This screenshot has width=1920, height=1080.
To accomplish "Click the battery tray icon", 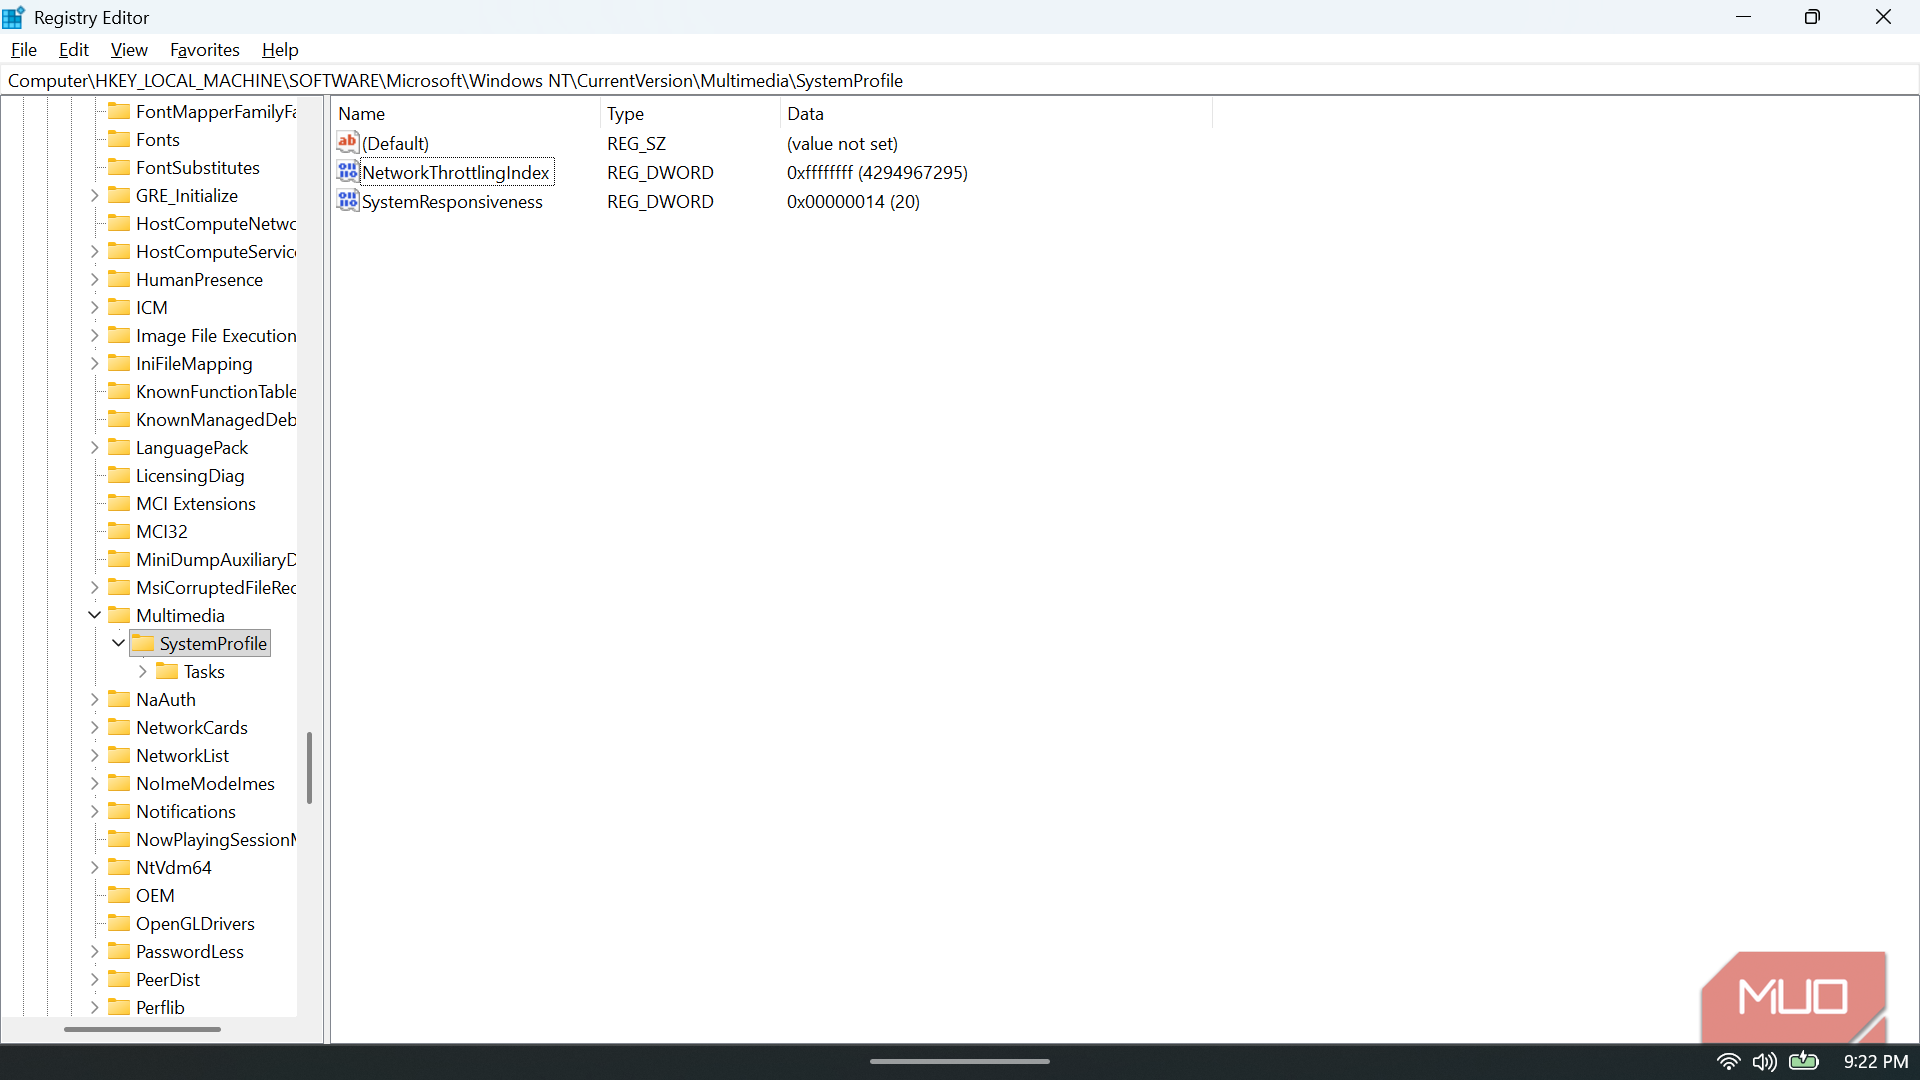I will [1804, 1061].
